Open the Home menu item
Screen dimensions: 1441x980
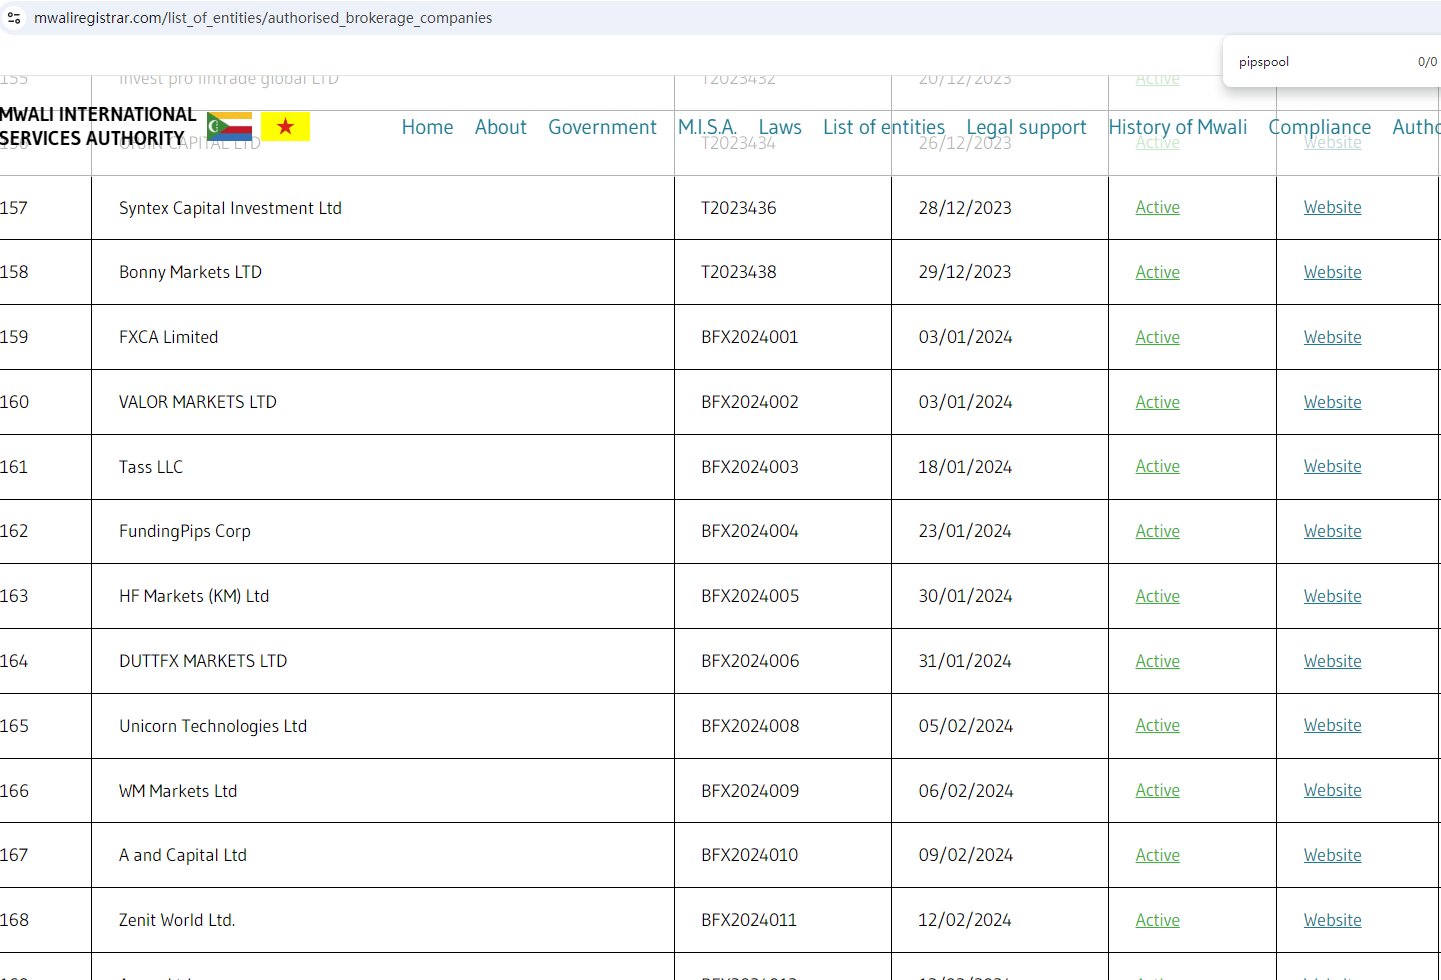point(427,127)
